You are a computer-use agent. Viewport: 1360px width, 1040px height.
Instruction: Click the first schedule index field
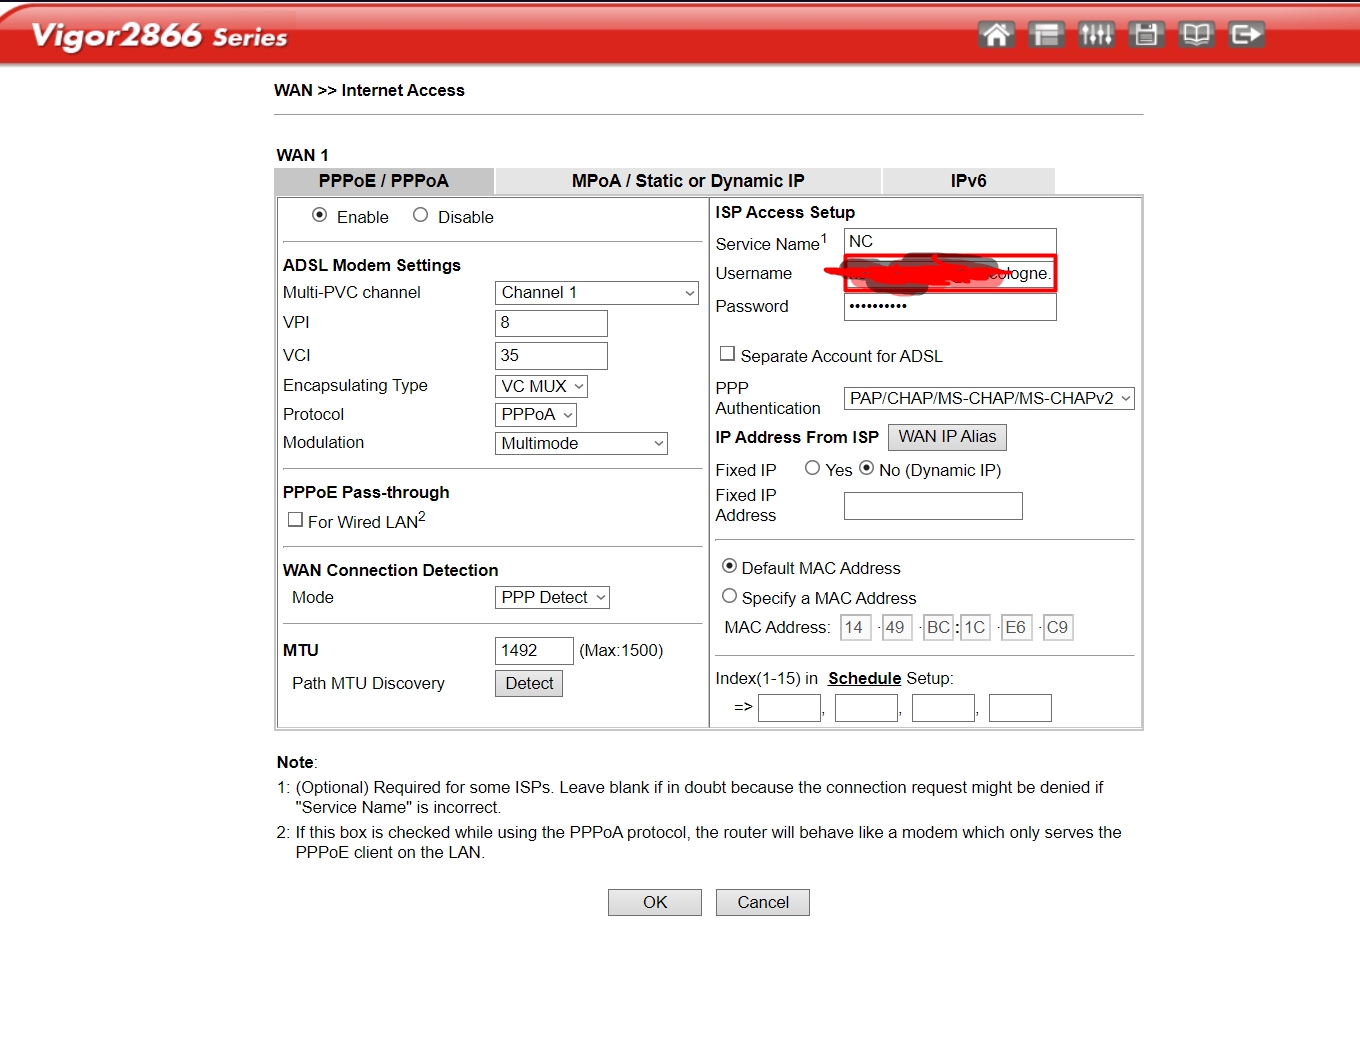[789, 708]
